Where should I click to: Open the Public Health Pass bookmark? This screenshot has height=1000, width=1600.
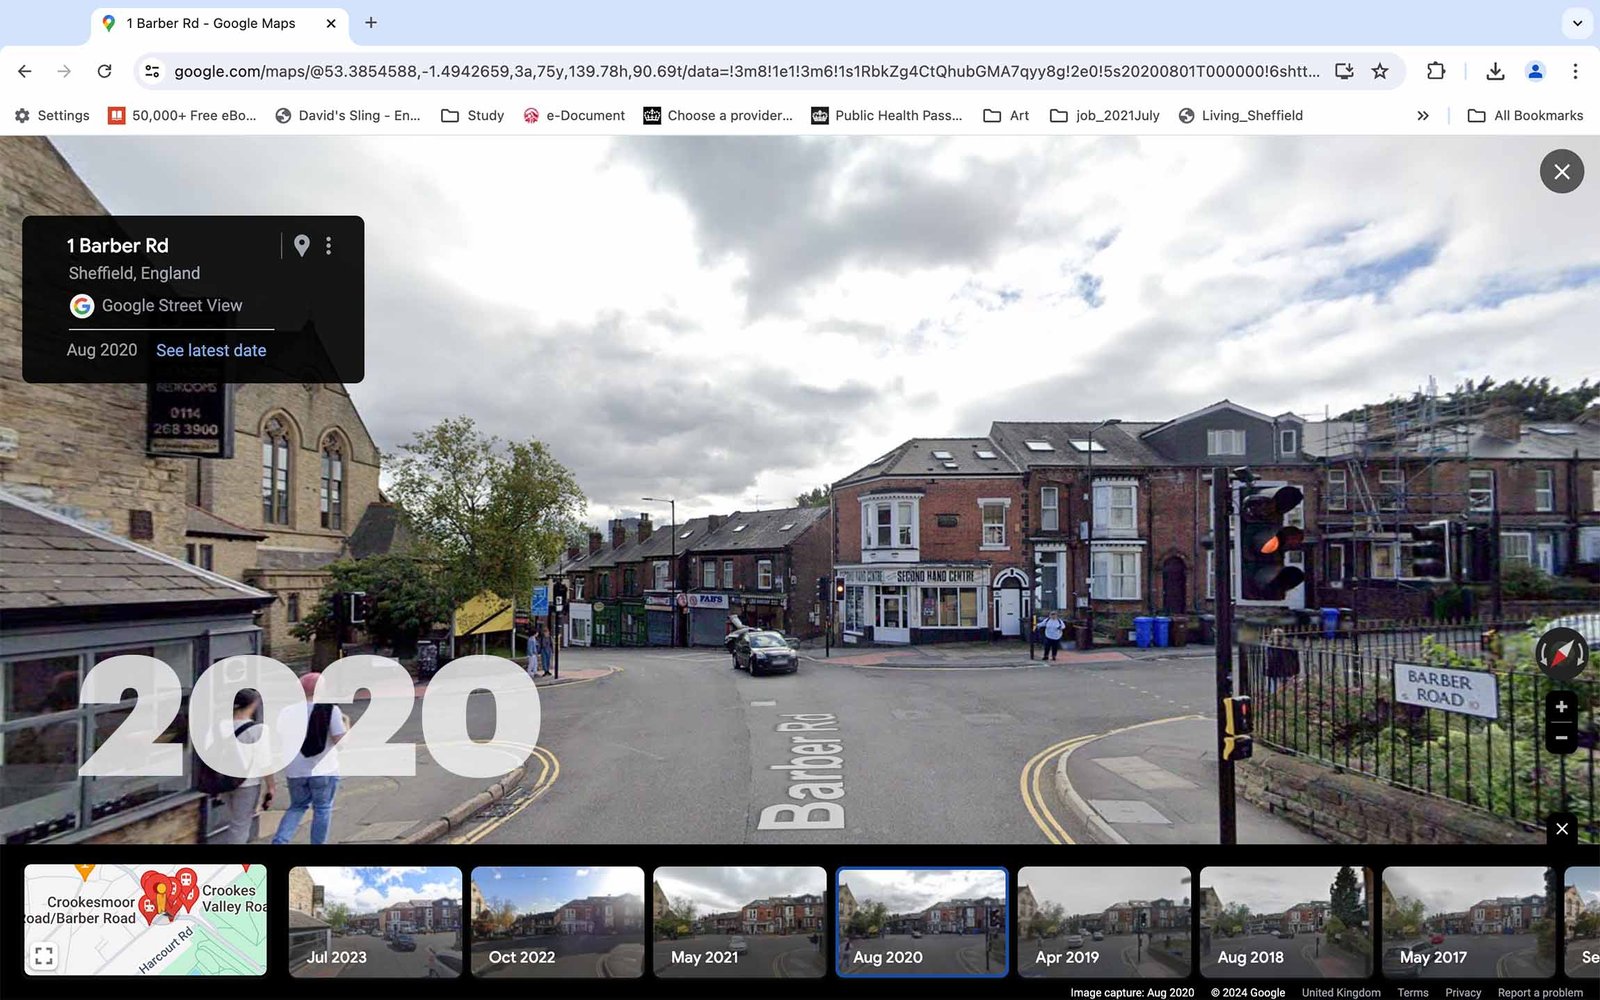click(x=887, y=115)
